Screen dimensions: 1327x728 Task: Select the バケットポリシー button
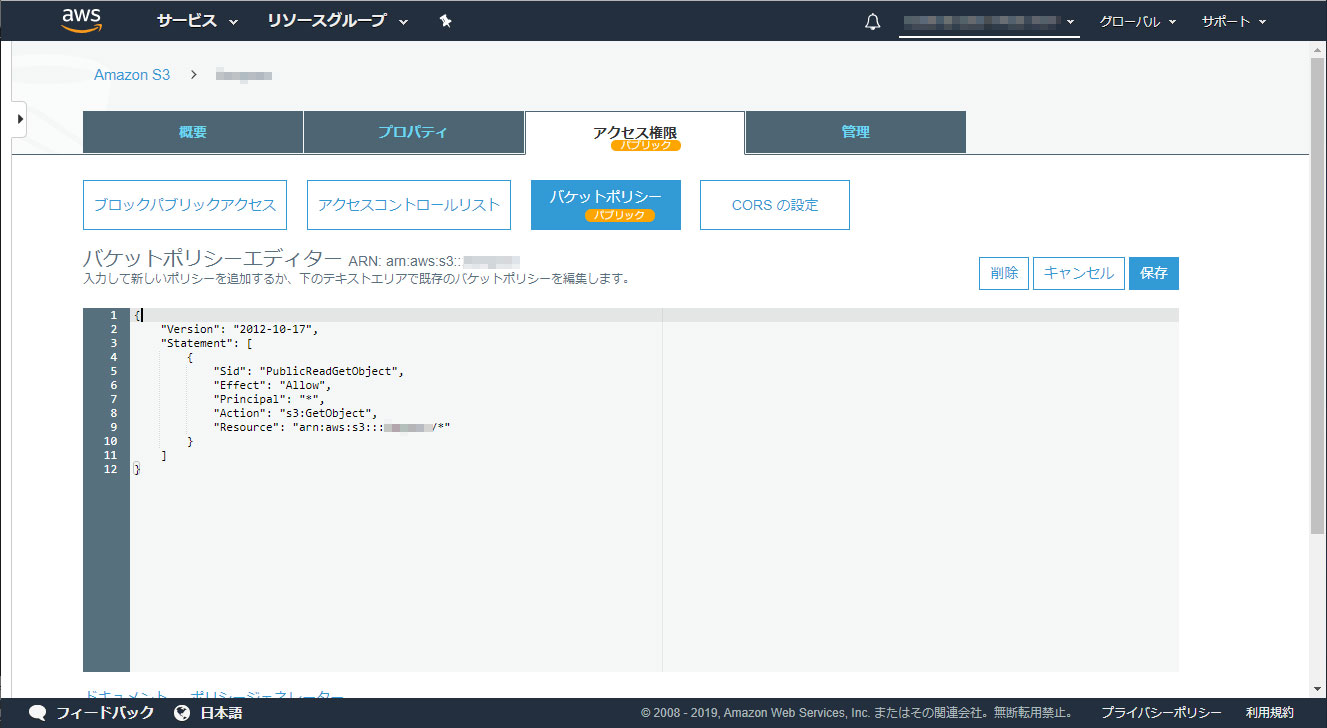(x=606, y=205)
